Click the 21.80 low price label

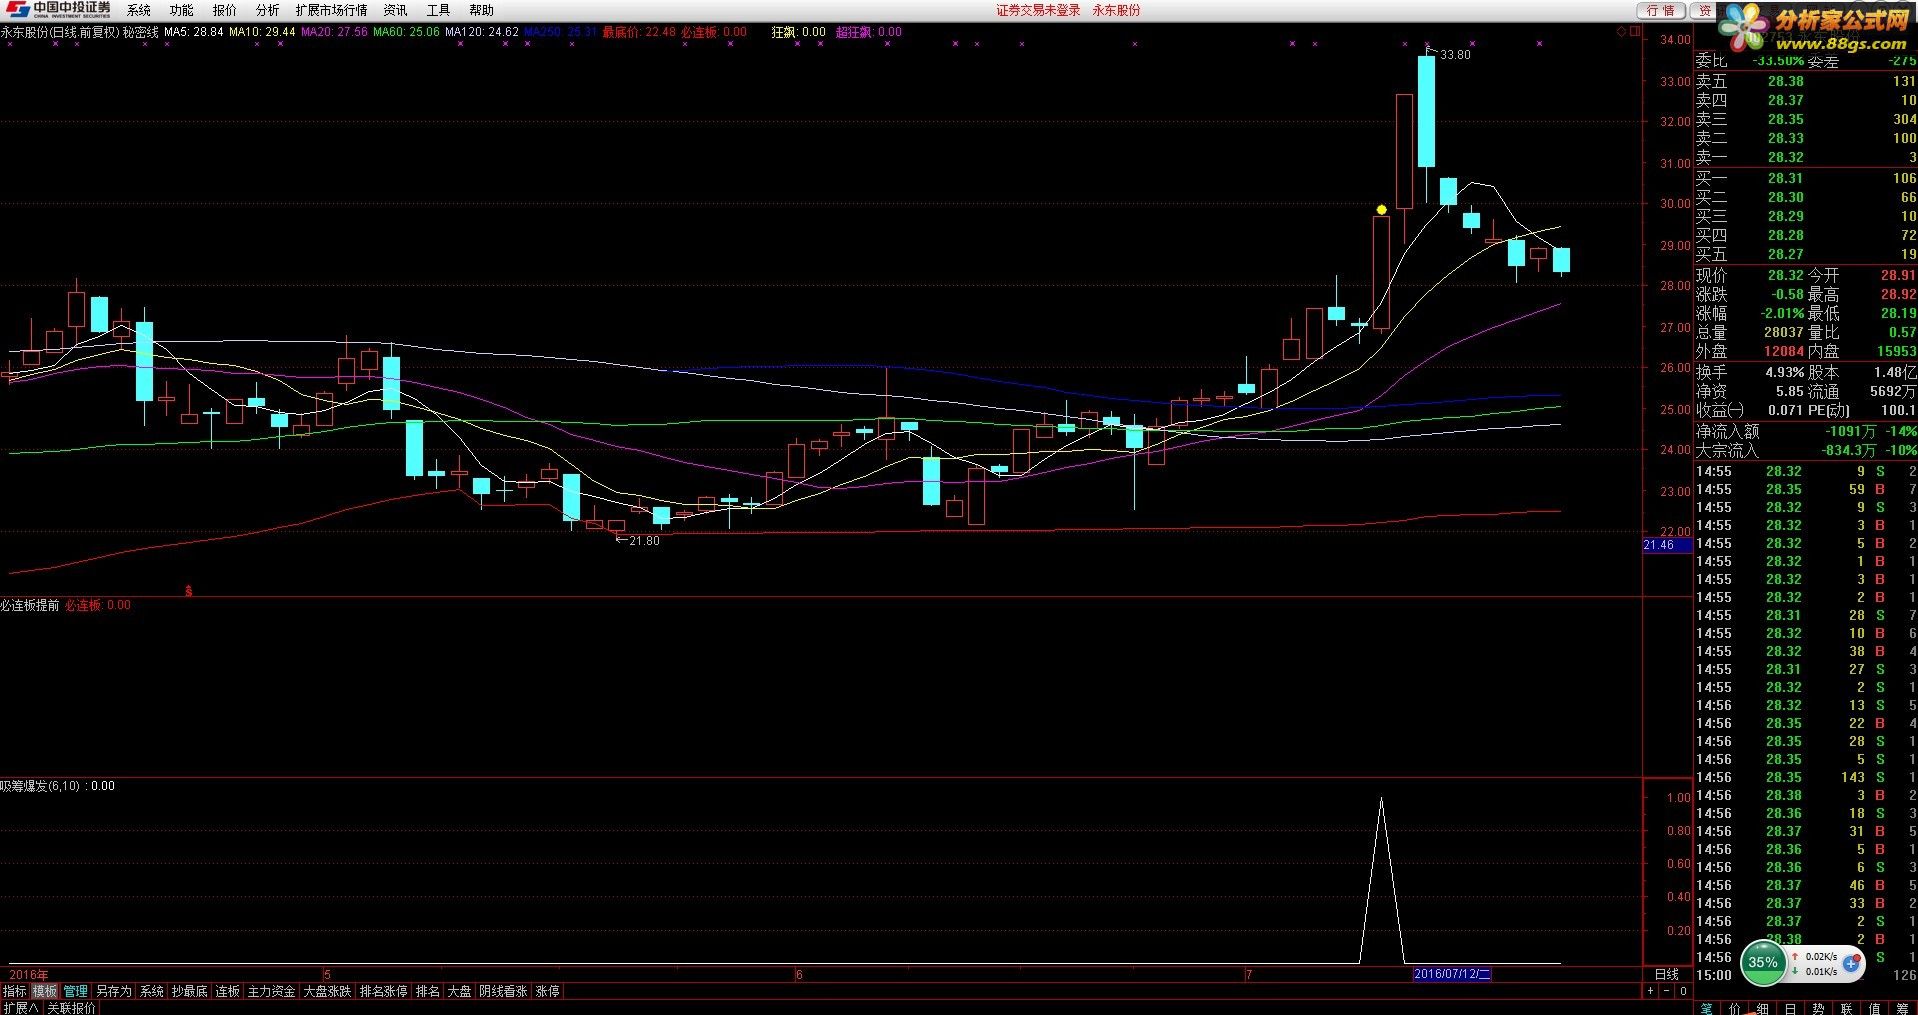coord(644,541)
